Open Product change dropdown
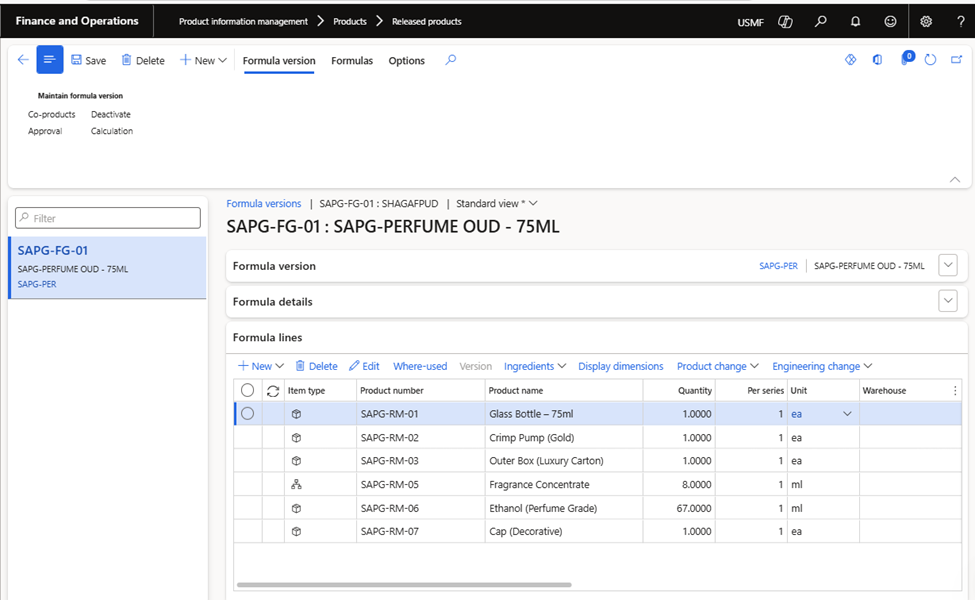 (718, 366)
